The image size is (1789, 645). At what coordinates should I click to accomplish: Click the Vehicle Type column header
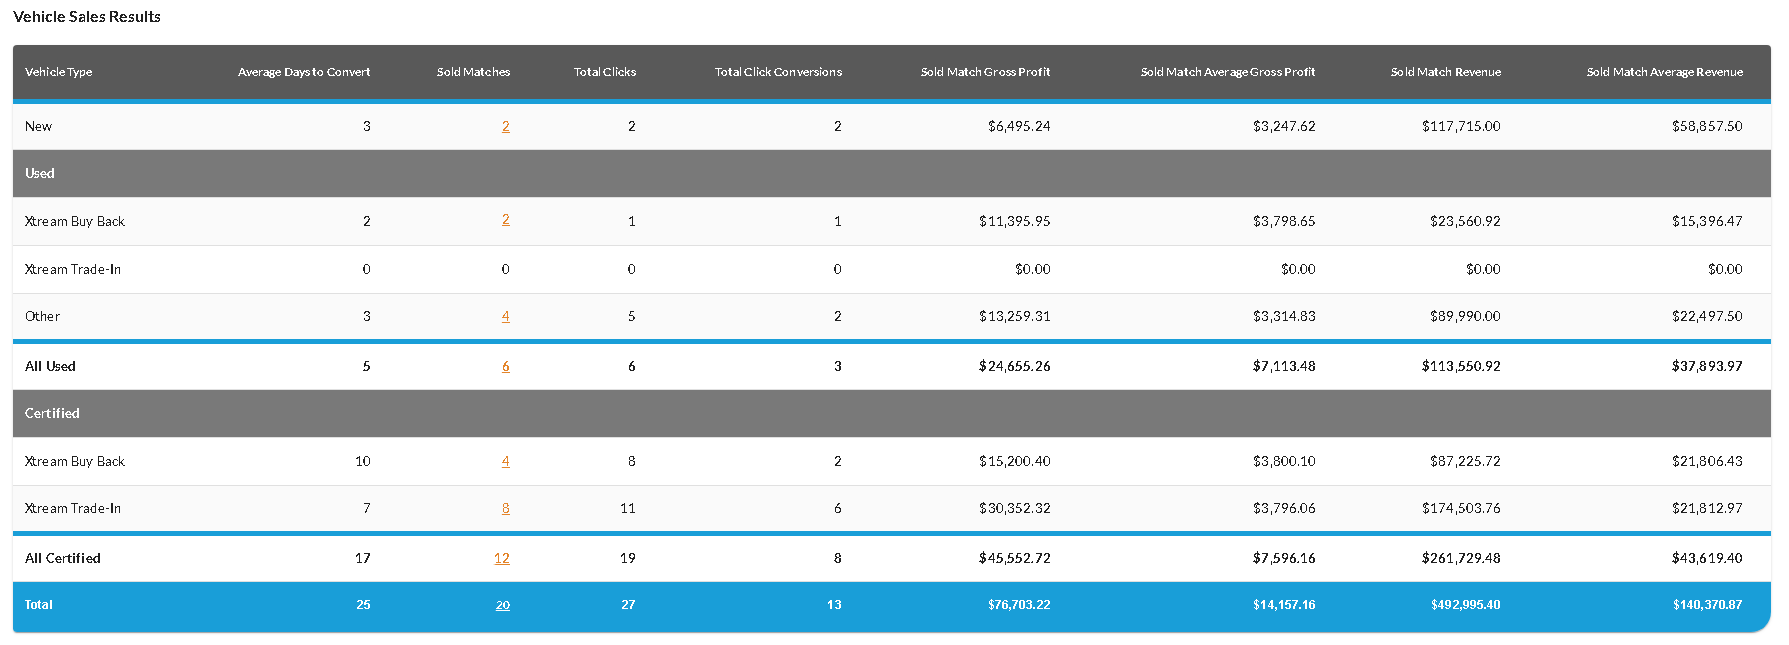pos(59,72)
